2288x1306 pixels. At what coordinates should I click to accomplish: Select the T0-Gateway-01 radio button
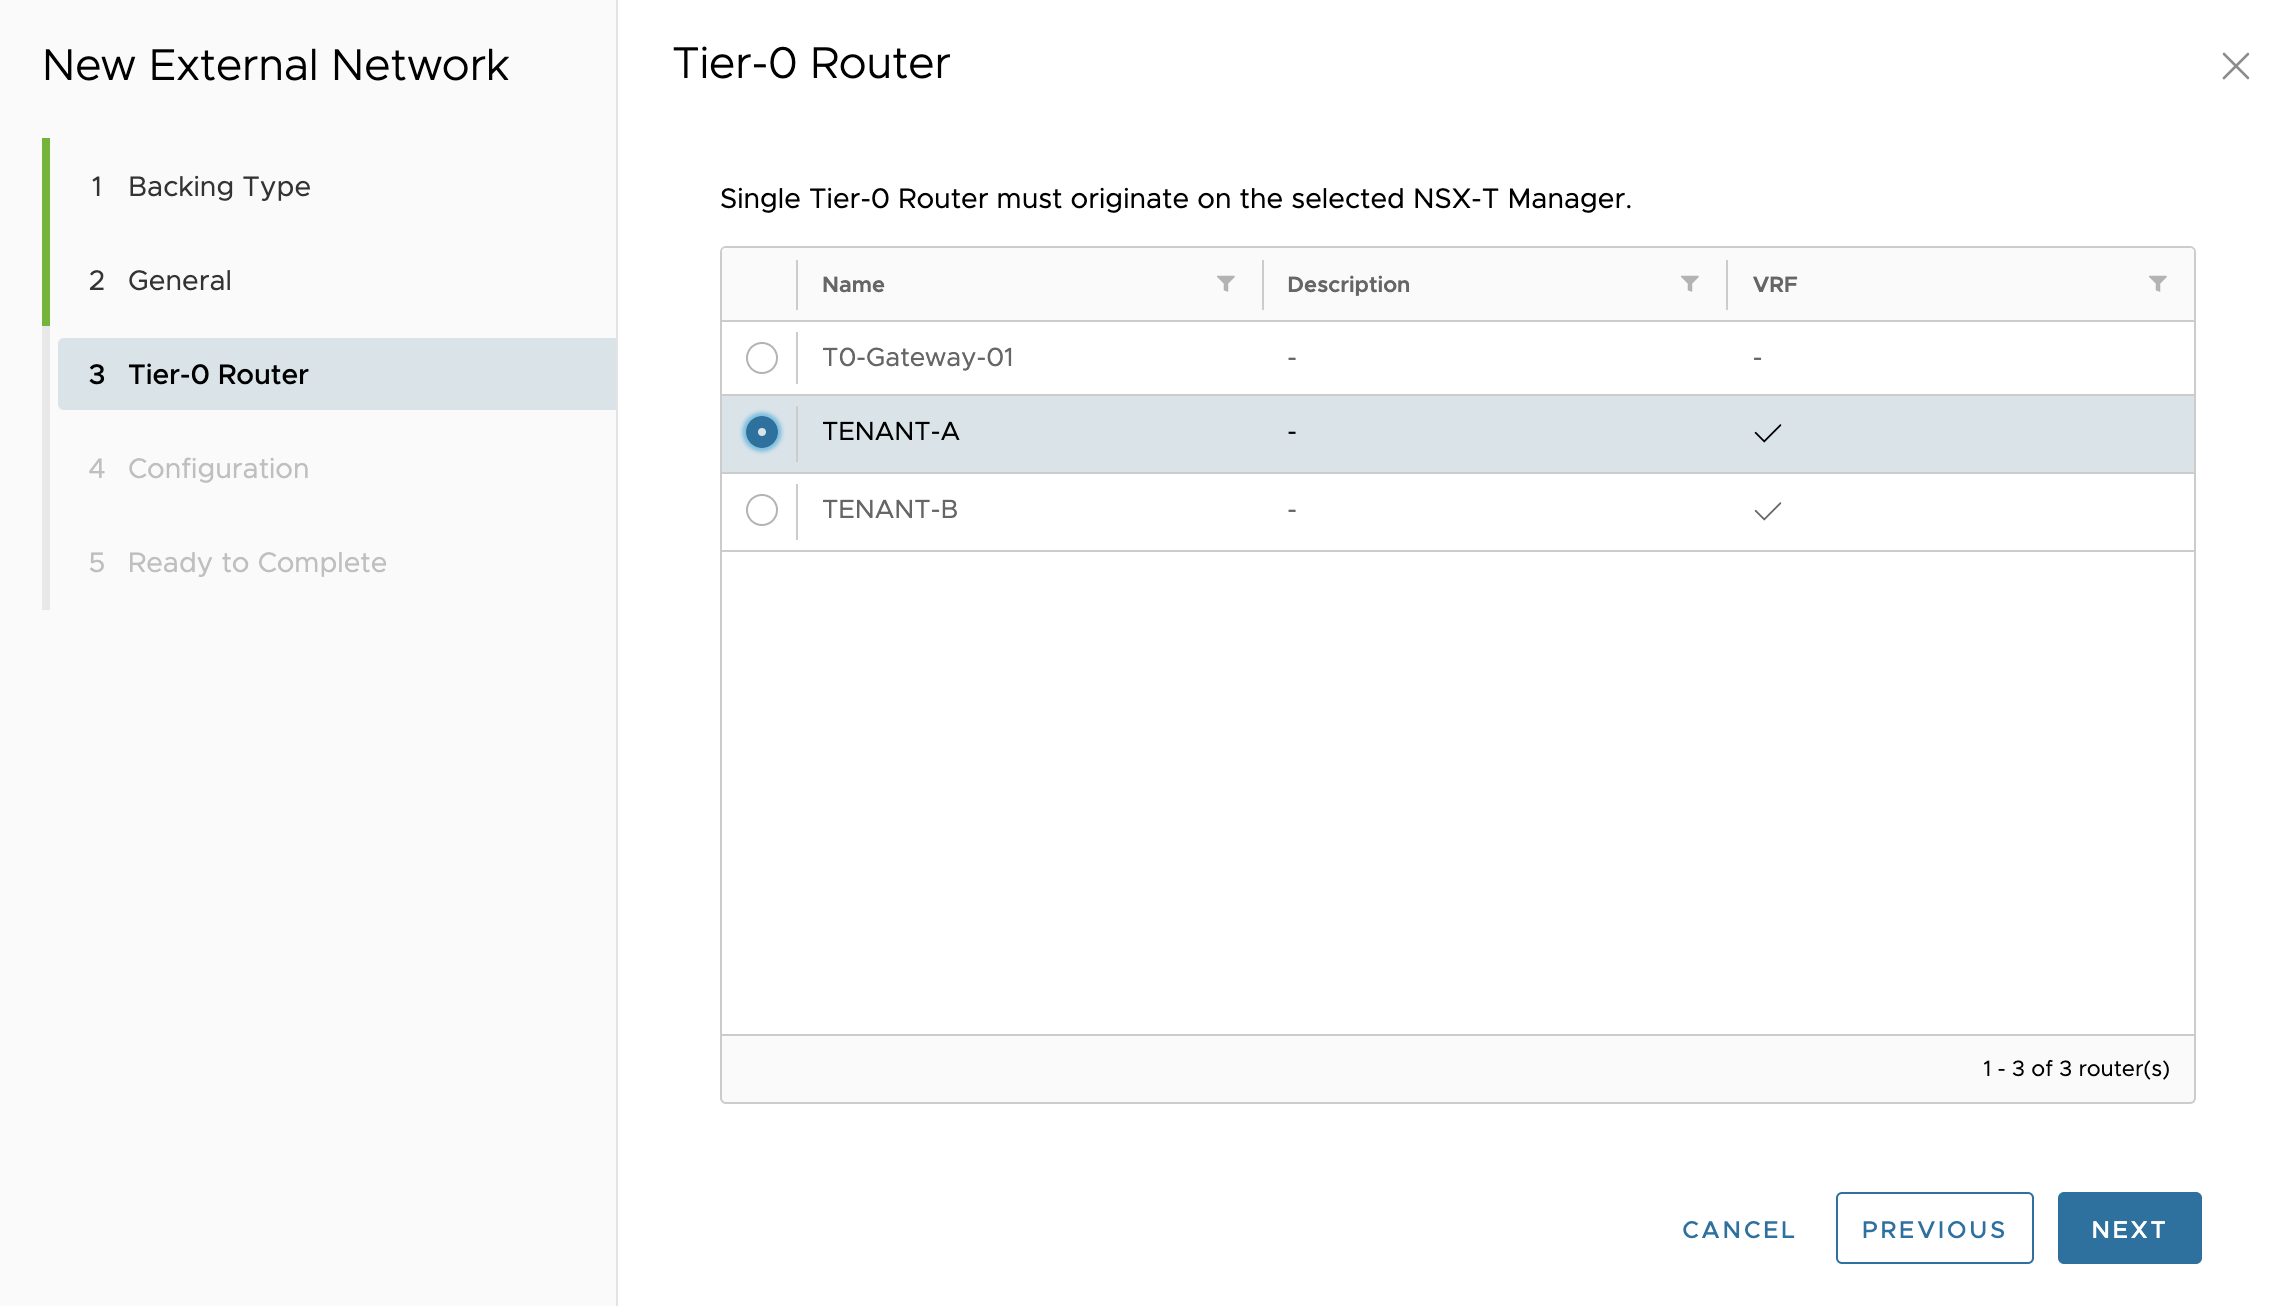pos(762,358)
